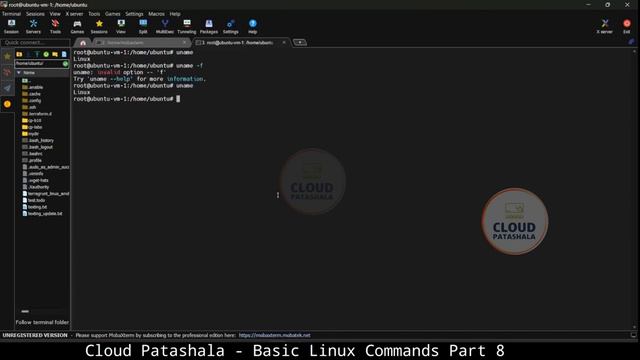Screen dimensions: 640x360
Task: Select the test.todo file
Action: coord(34,200)
